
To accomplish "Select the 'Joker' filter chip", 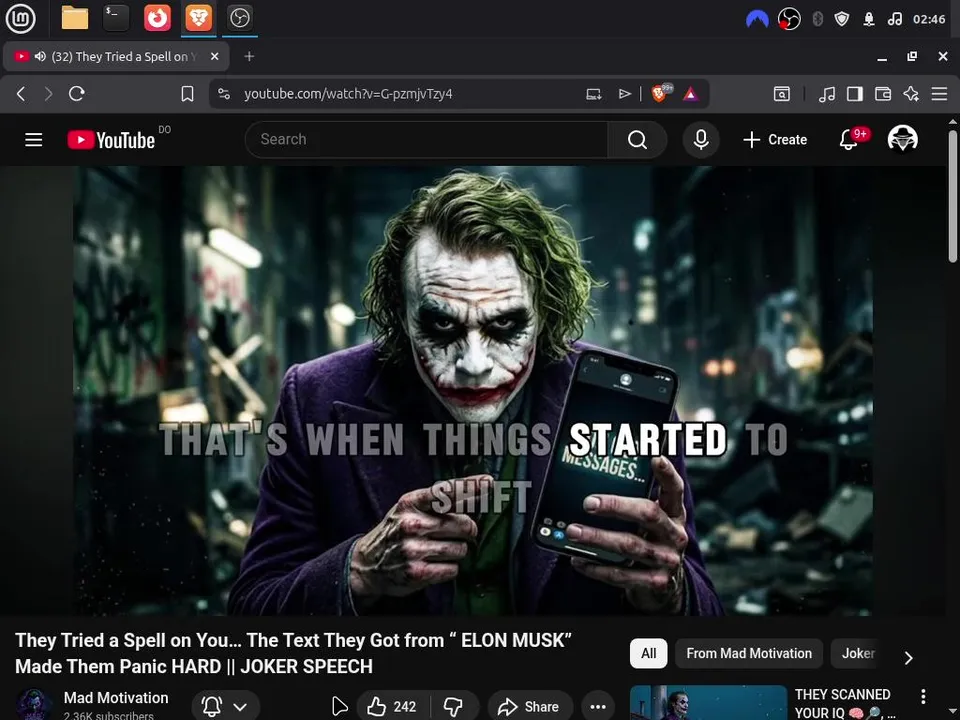I will 857,653.
